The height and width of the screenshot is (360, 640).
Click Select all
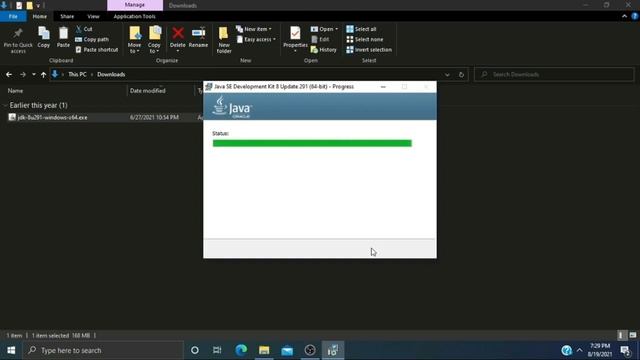(x=361, y=29)
